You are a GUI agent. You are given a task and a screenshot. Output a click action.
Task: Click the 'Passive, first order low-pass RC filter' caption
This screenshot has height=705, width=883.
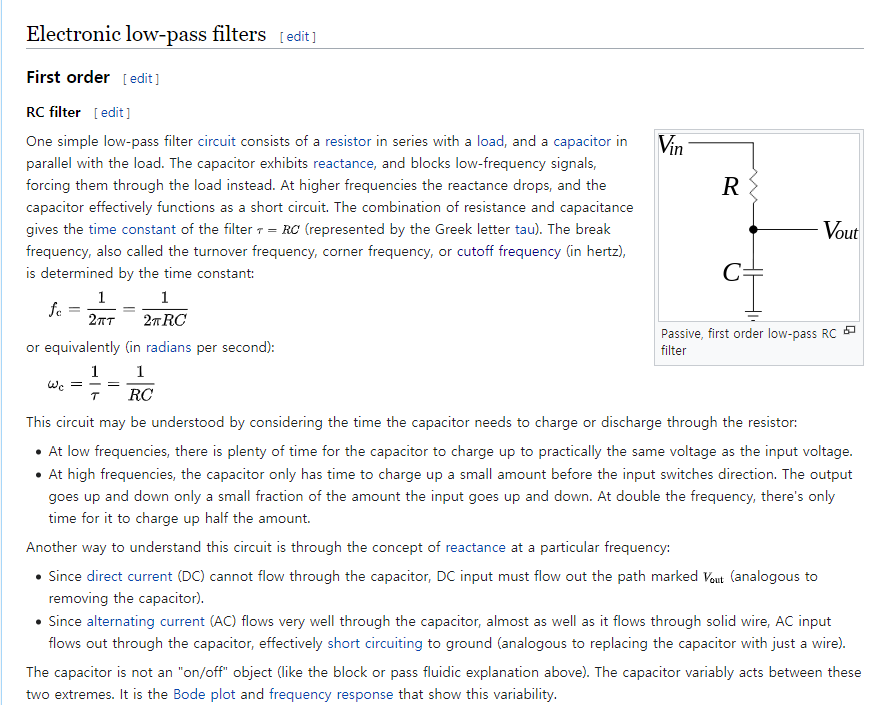748,342
